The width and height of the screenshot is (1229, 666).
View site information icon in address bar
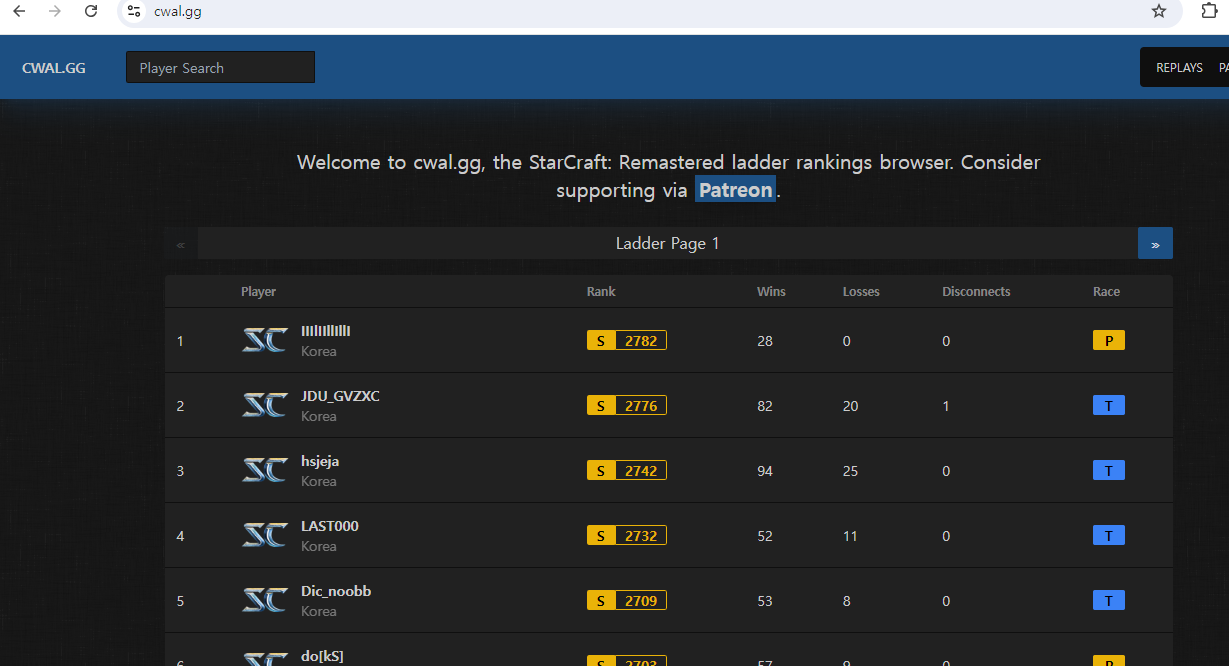pyautogui.click(x=134, y=11)
